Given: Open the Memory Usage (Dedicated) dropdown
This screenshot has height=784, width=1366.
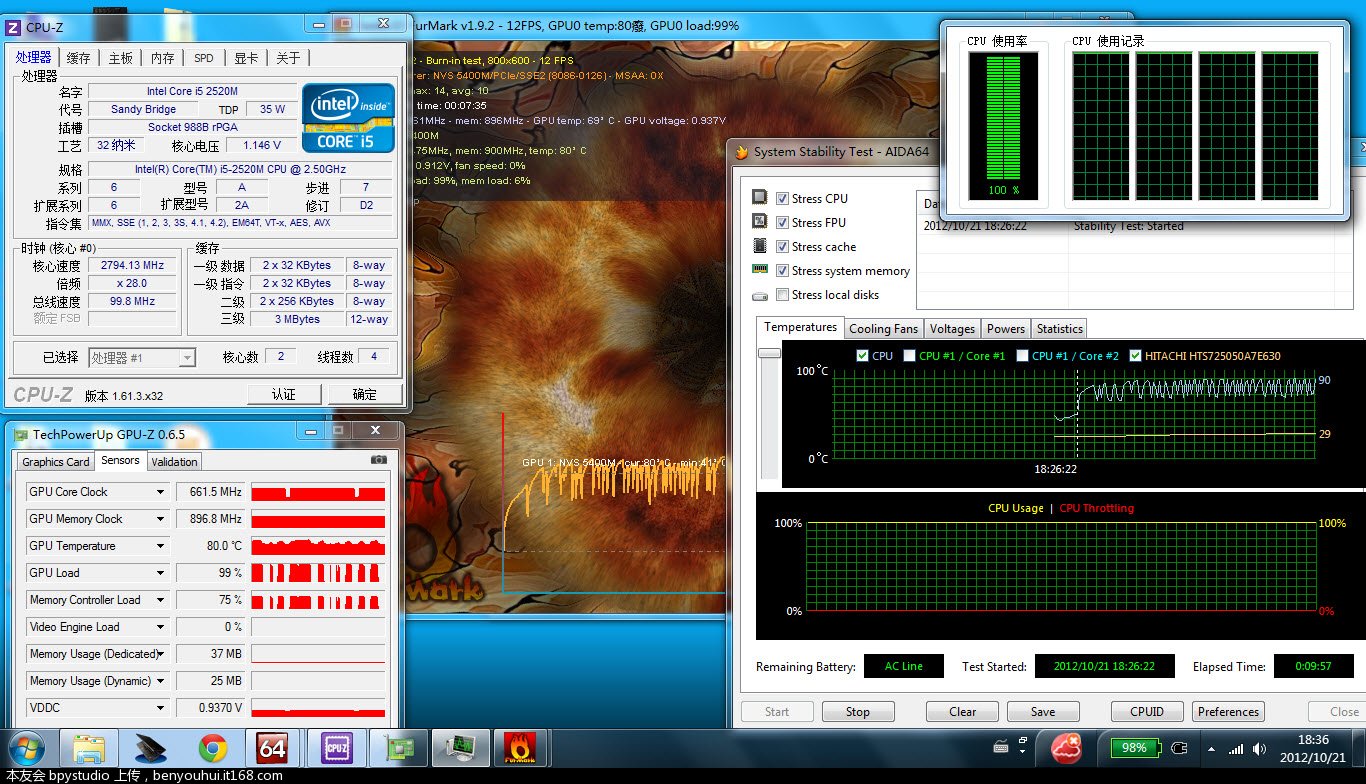Looking at the screenshot, I should (x=160, y=654).
